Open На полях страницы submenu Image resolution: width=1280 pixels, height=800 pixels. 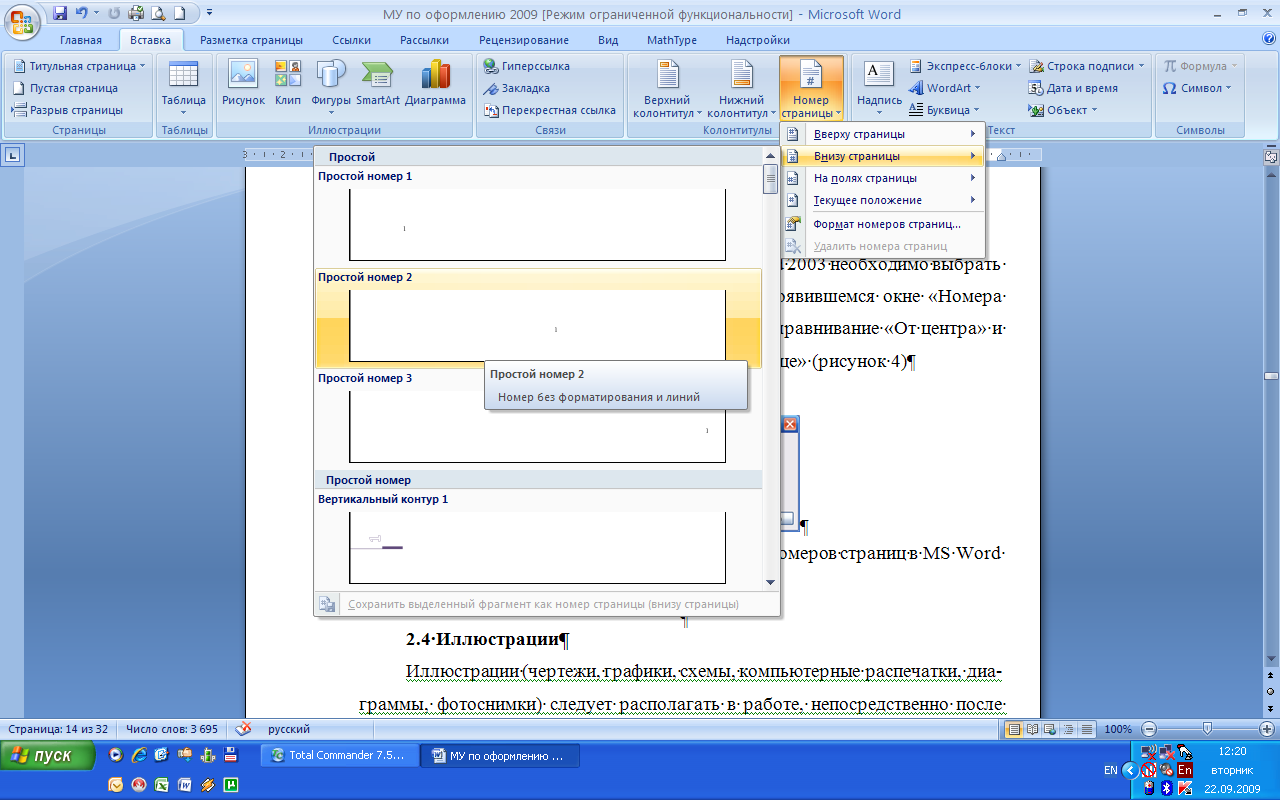tap(883, 178)
